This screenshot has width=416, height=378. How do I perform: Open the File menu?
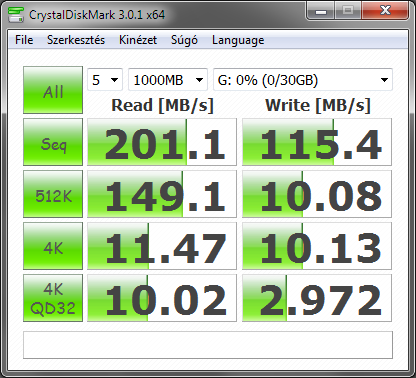pos(24,40)
